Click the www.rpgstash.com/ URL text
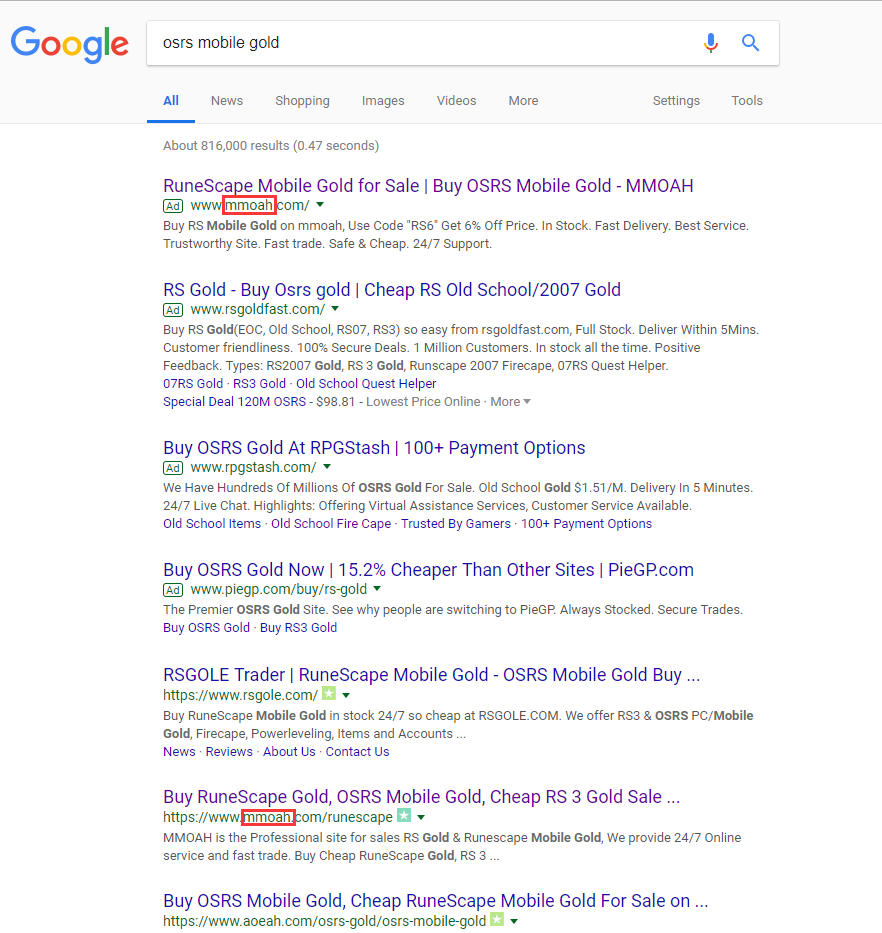Viewport: 882px width, 933px height. (x=254, y=468)
